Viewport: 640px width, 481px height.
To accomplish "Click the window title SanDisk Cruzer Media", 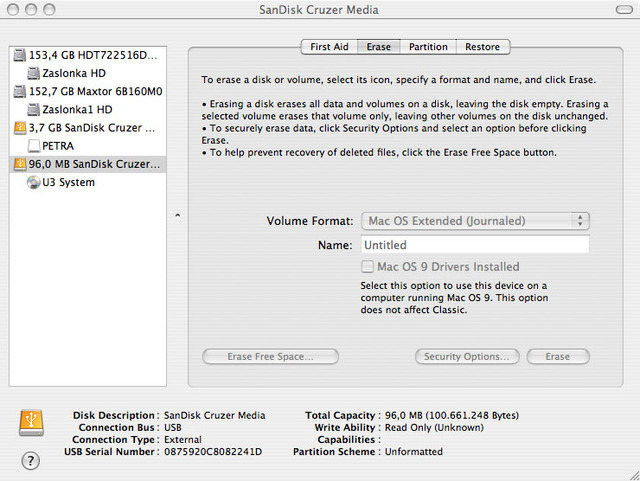I will 319,10.
